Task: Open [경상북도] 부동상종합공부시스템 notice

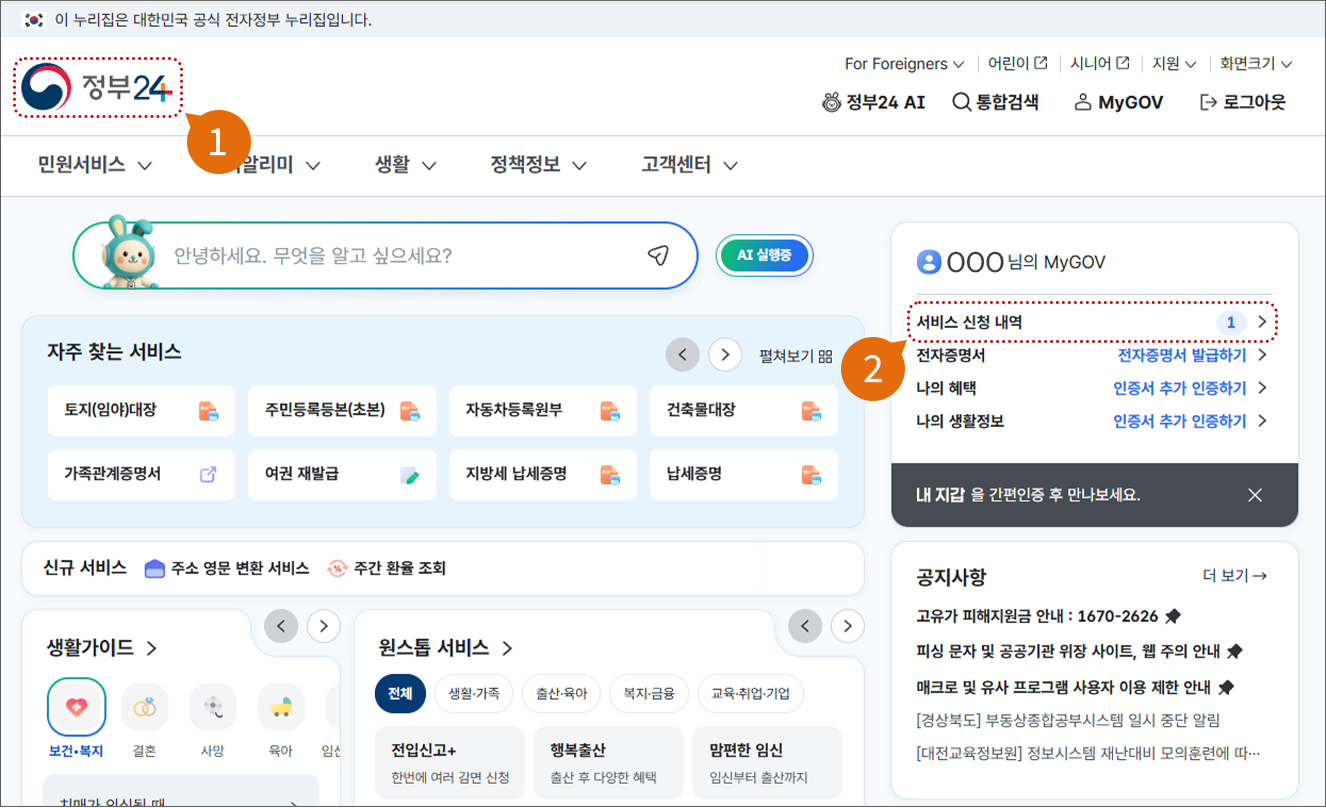Action: (1068, 720)
